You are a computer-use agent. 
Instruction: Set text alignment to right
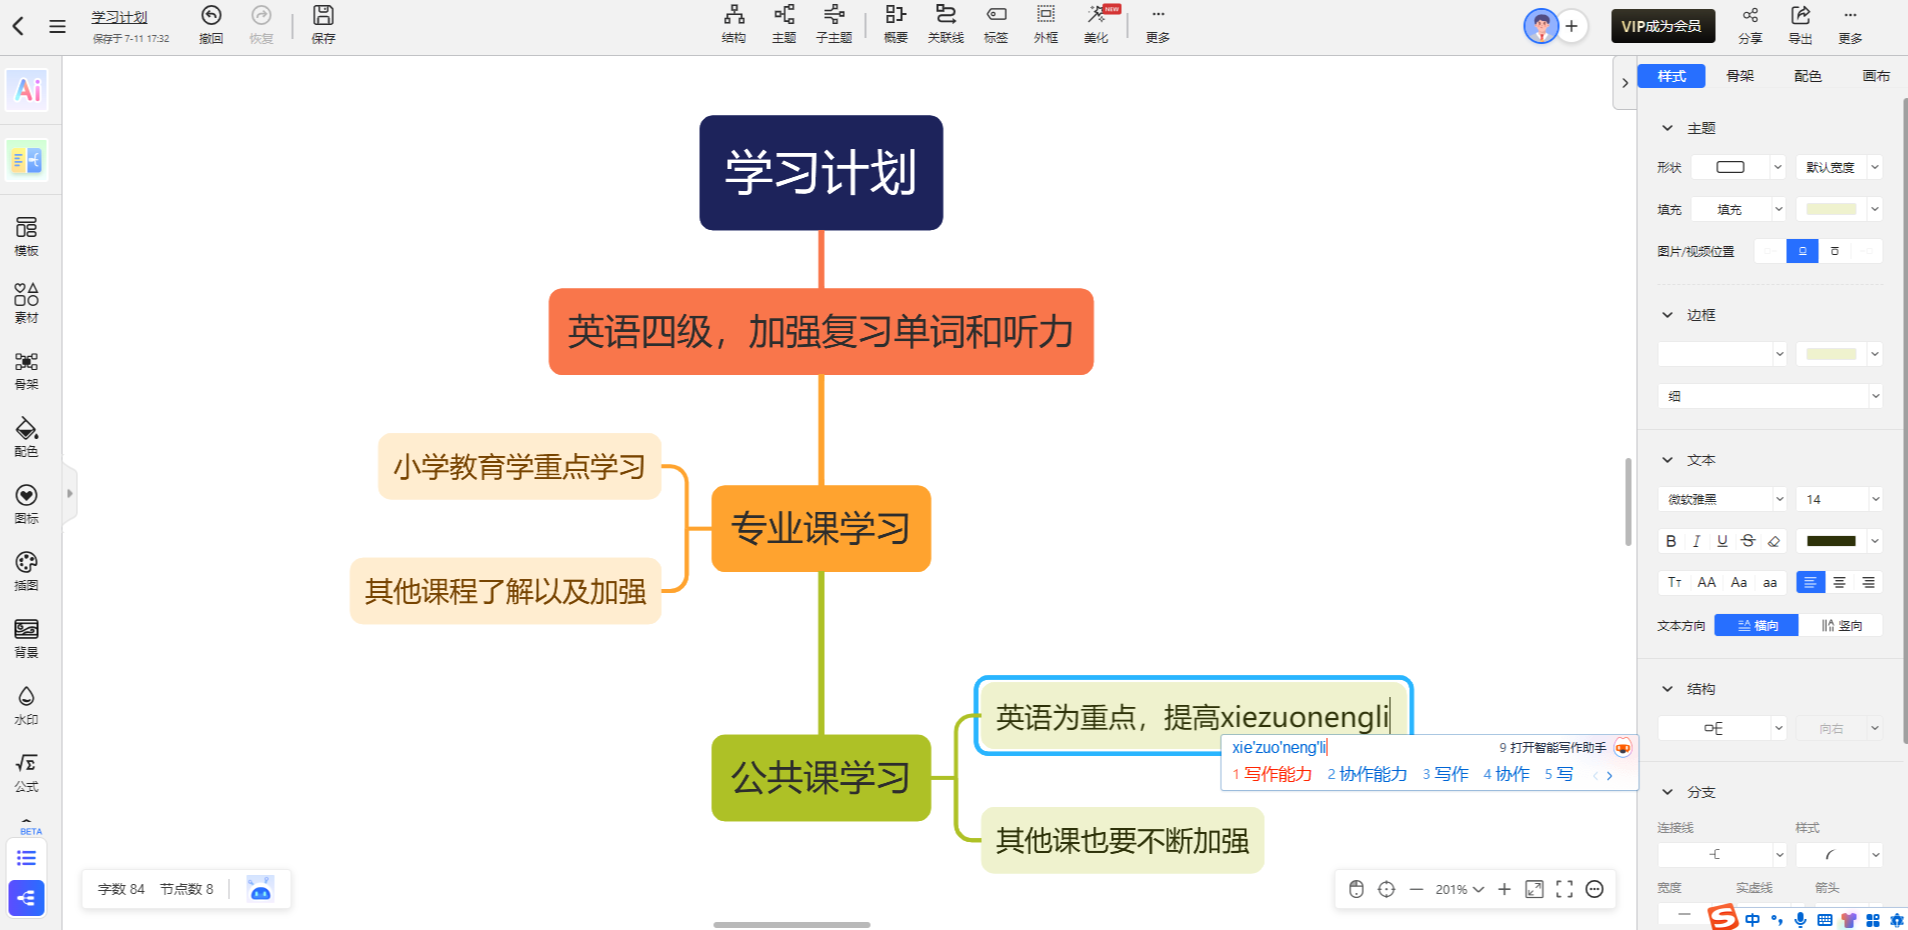tap(1868, 582)
